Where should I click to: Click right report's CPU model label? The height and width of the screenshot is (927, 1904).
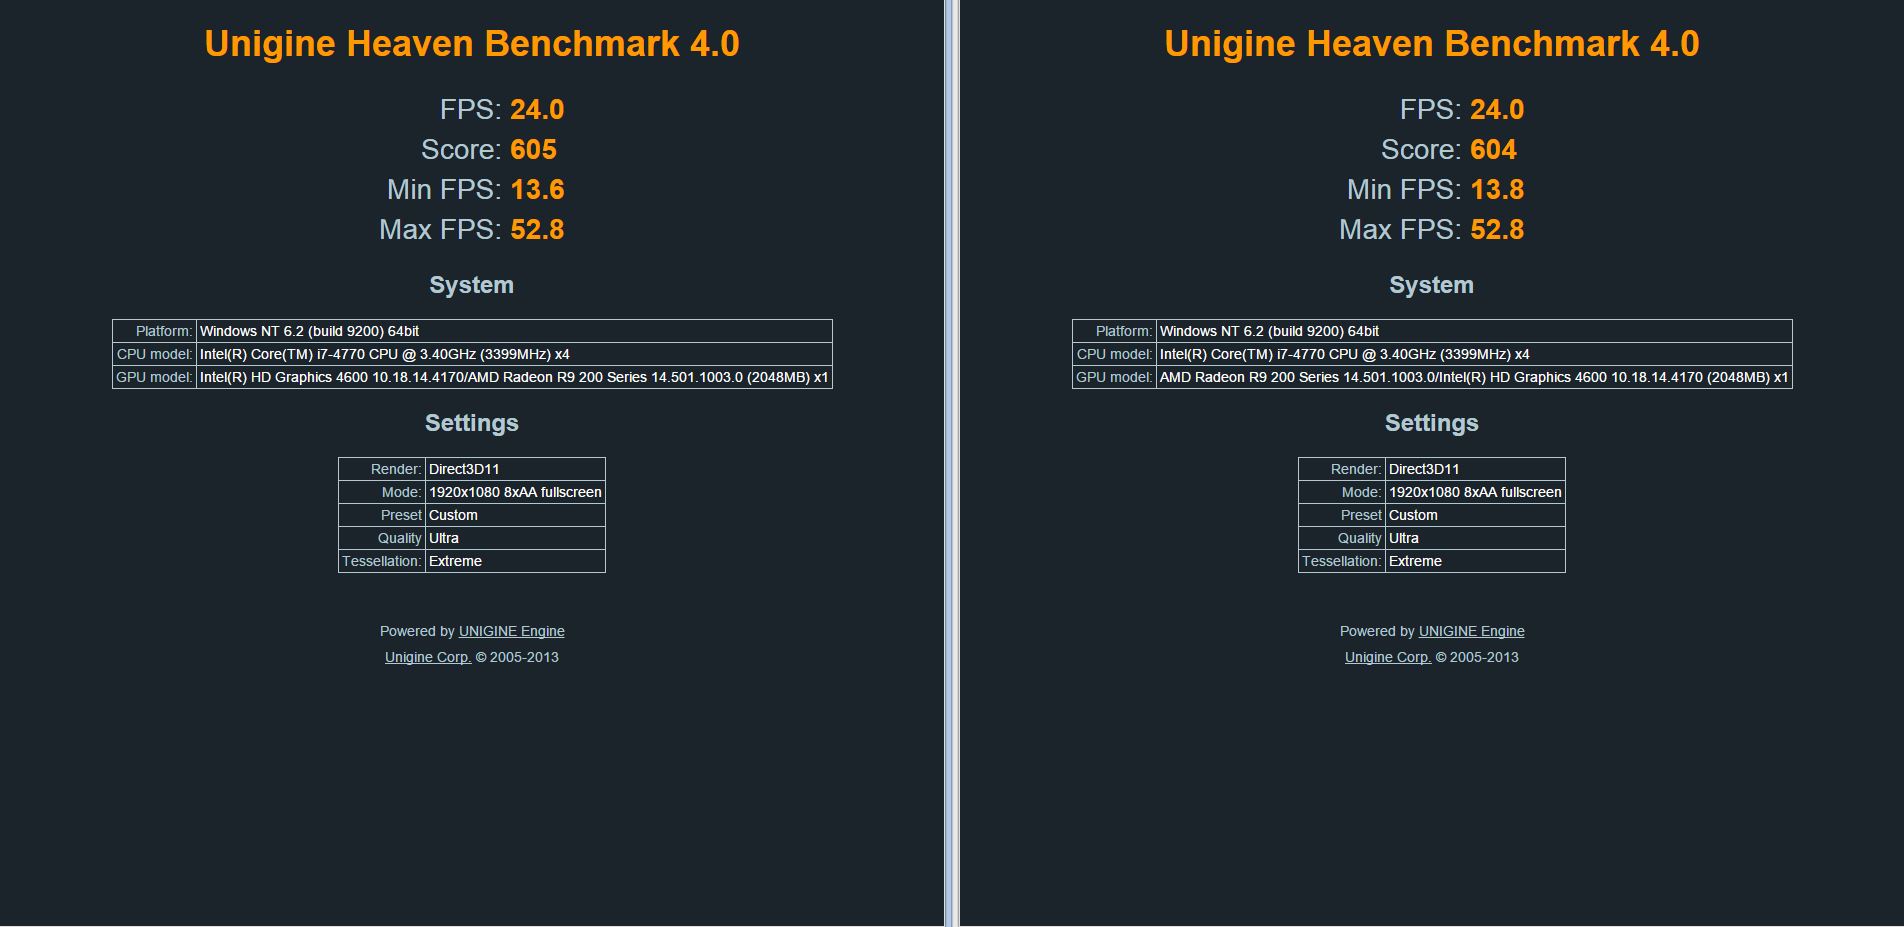click(x=1114, y=354)
